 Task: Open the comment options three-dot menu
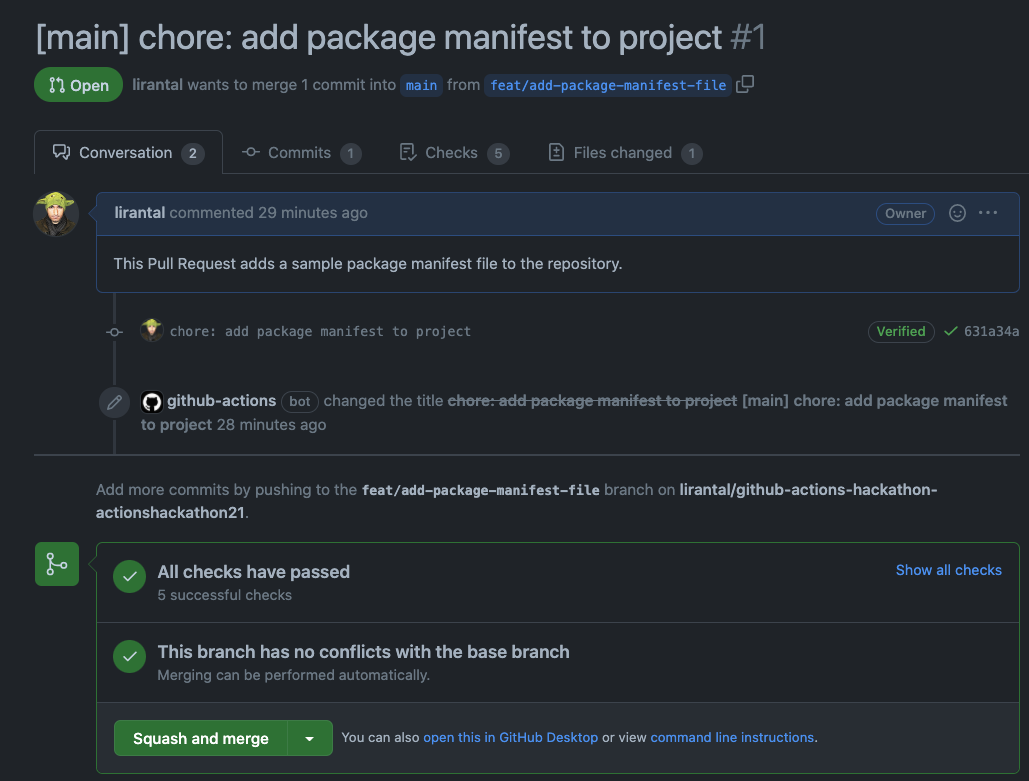tap(988, 213)
